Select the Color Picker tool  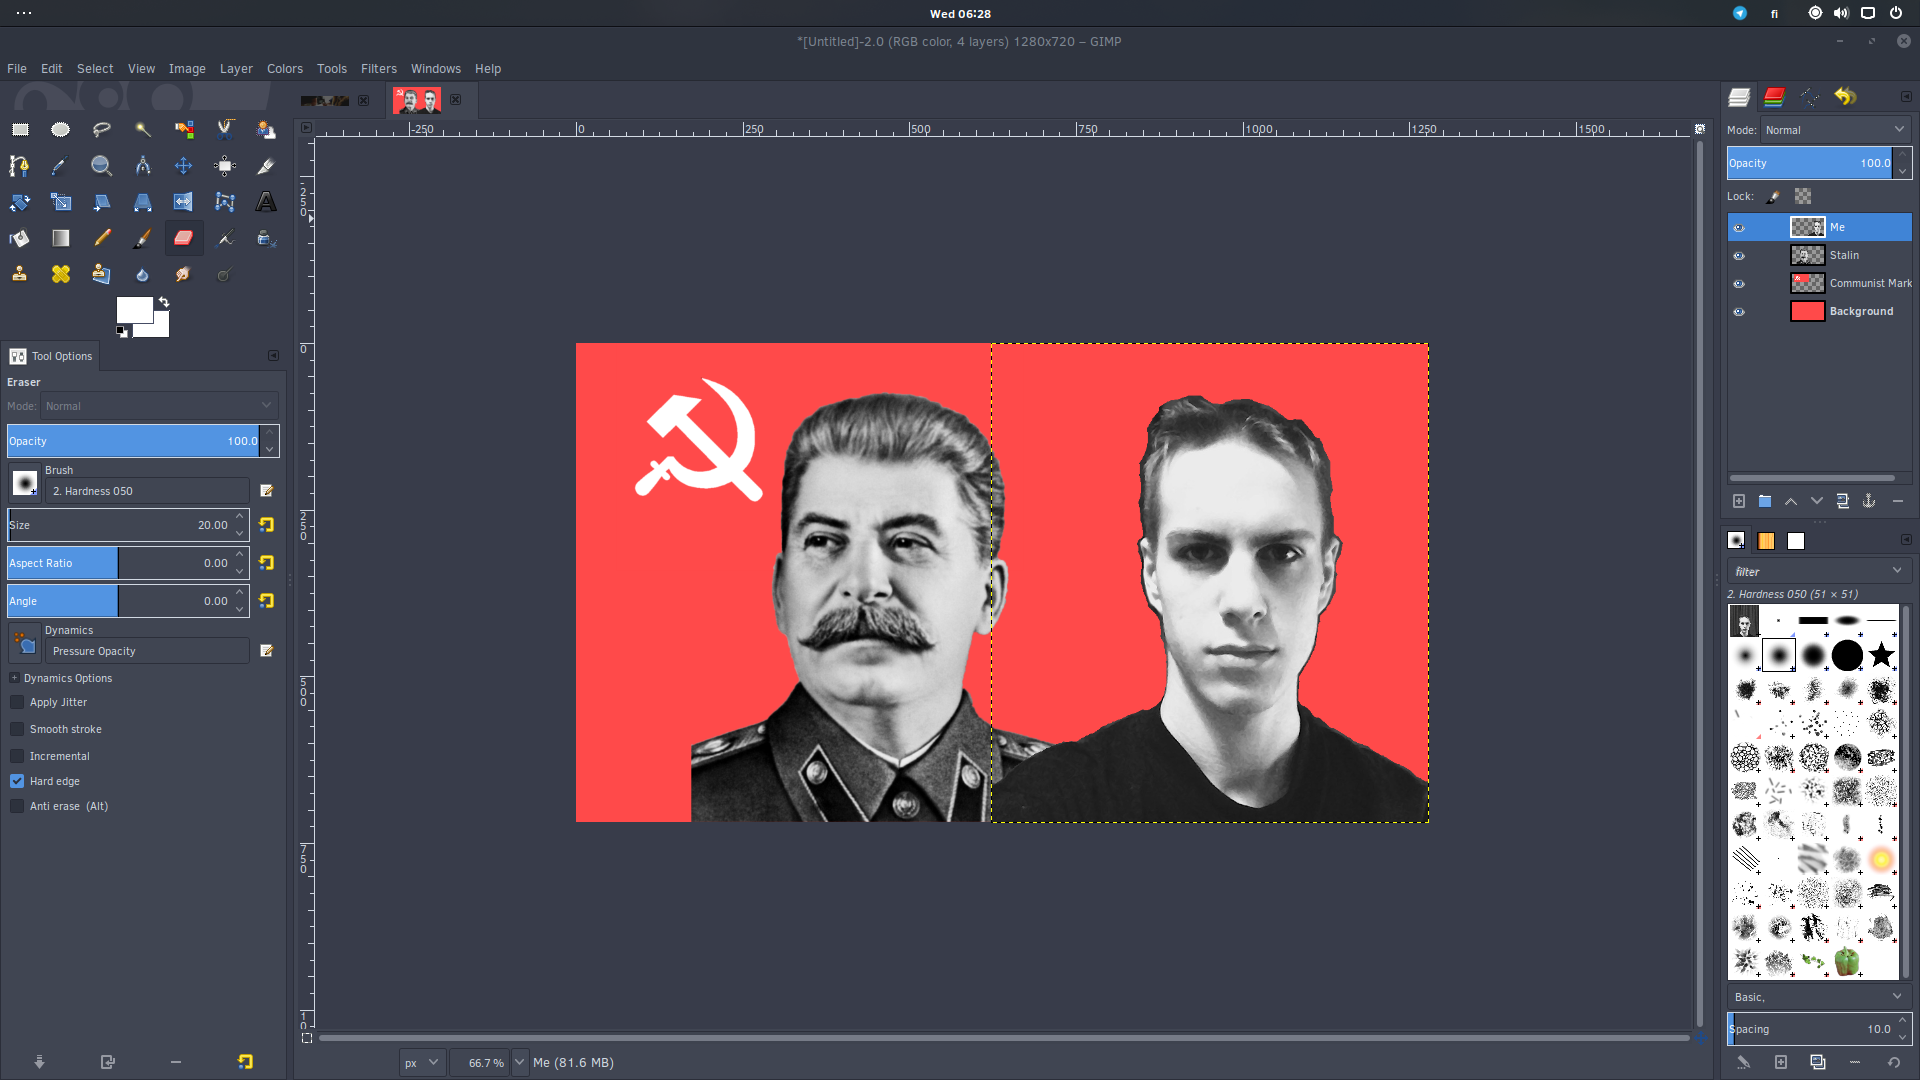61,166
